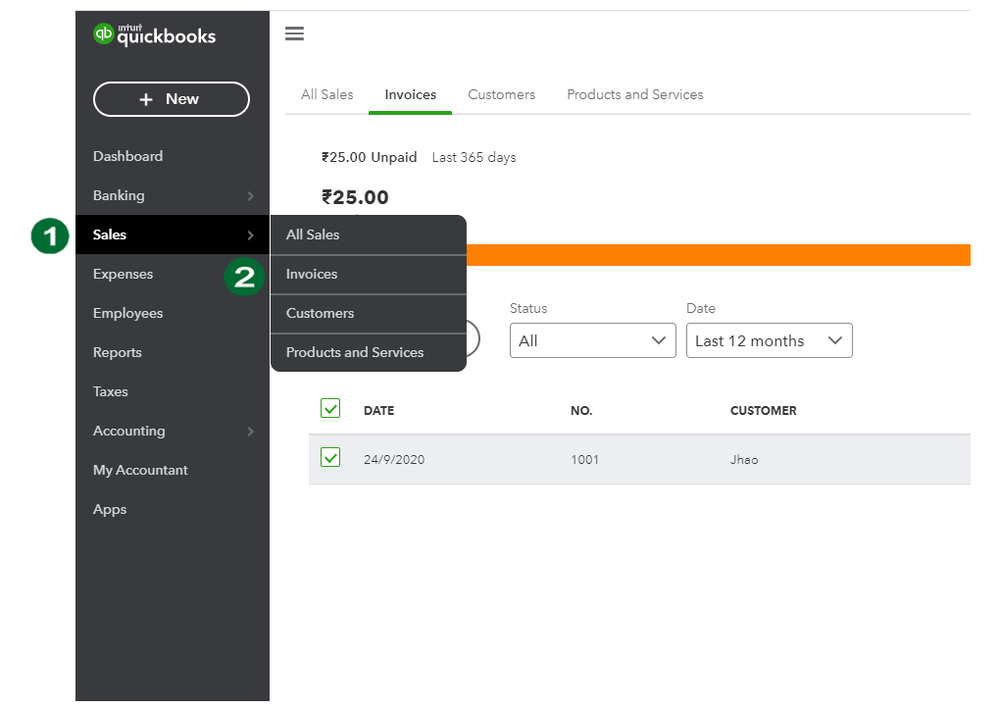Expand the Banking submenu chevron
The height and width of the screenshot is (717, 999).
point(250,196)
